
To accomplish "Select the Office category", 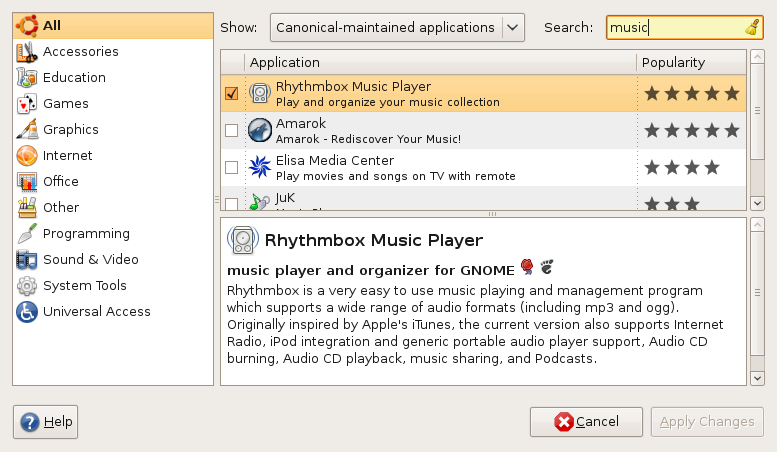I will point(112,181).
